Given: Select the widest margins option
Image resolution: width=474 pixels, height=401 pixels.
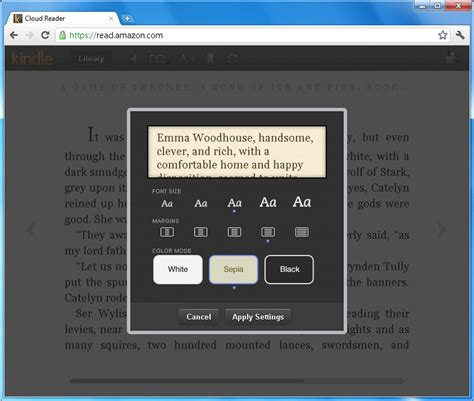Looking at the screenshot, I should (x=167, y=232).
